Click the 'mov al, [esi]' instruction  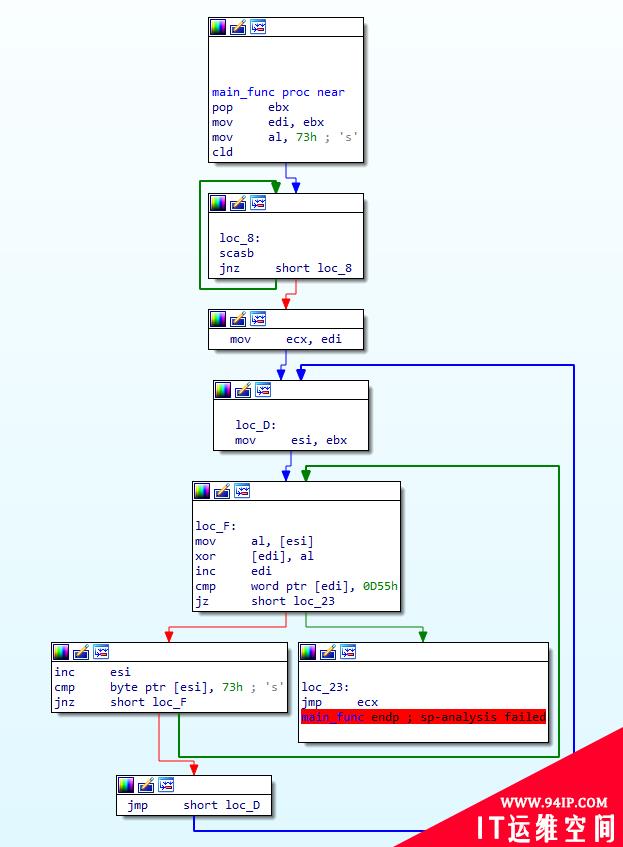coord(254,541)
